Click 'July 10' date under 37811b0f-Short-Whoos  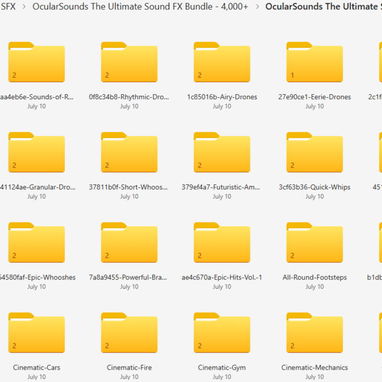(129, 197)
